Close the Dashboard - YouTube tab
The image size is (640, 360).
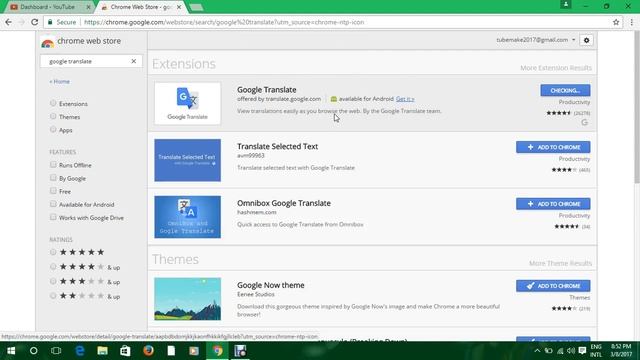click(89, 7)
